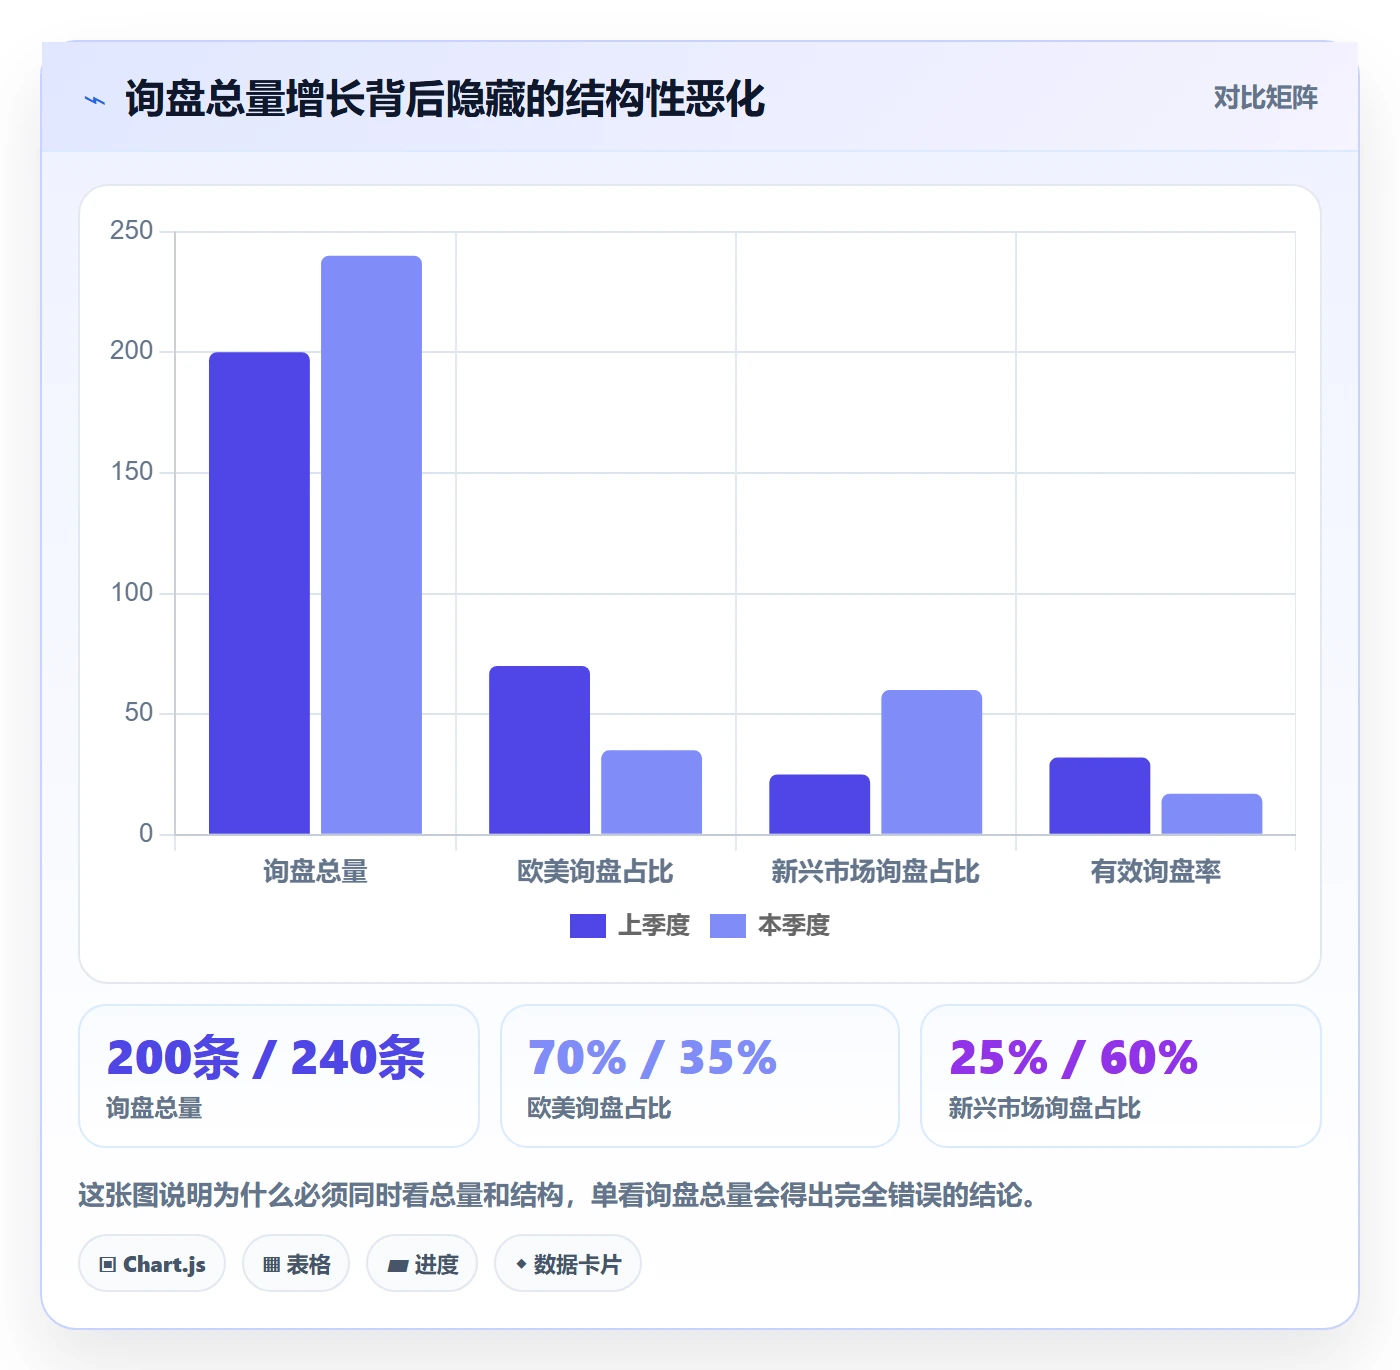This screenshot has height=1370, width=1400.
Task: Click the 250 tick on the y-axis
Action: point(131,231)
